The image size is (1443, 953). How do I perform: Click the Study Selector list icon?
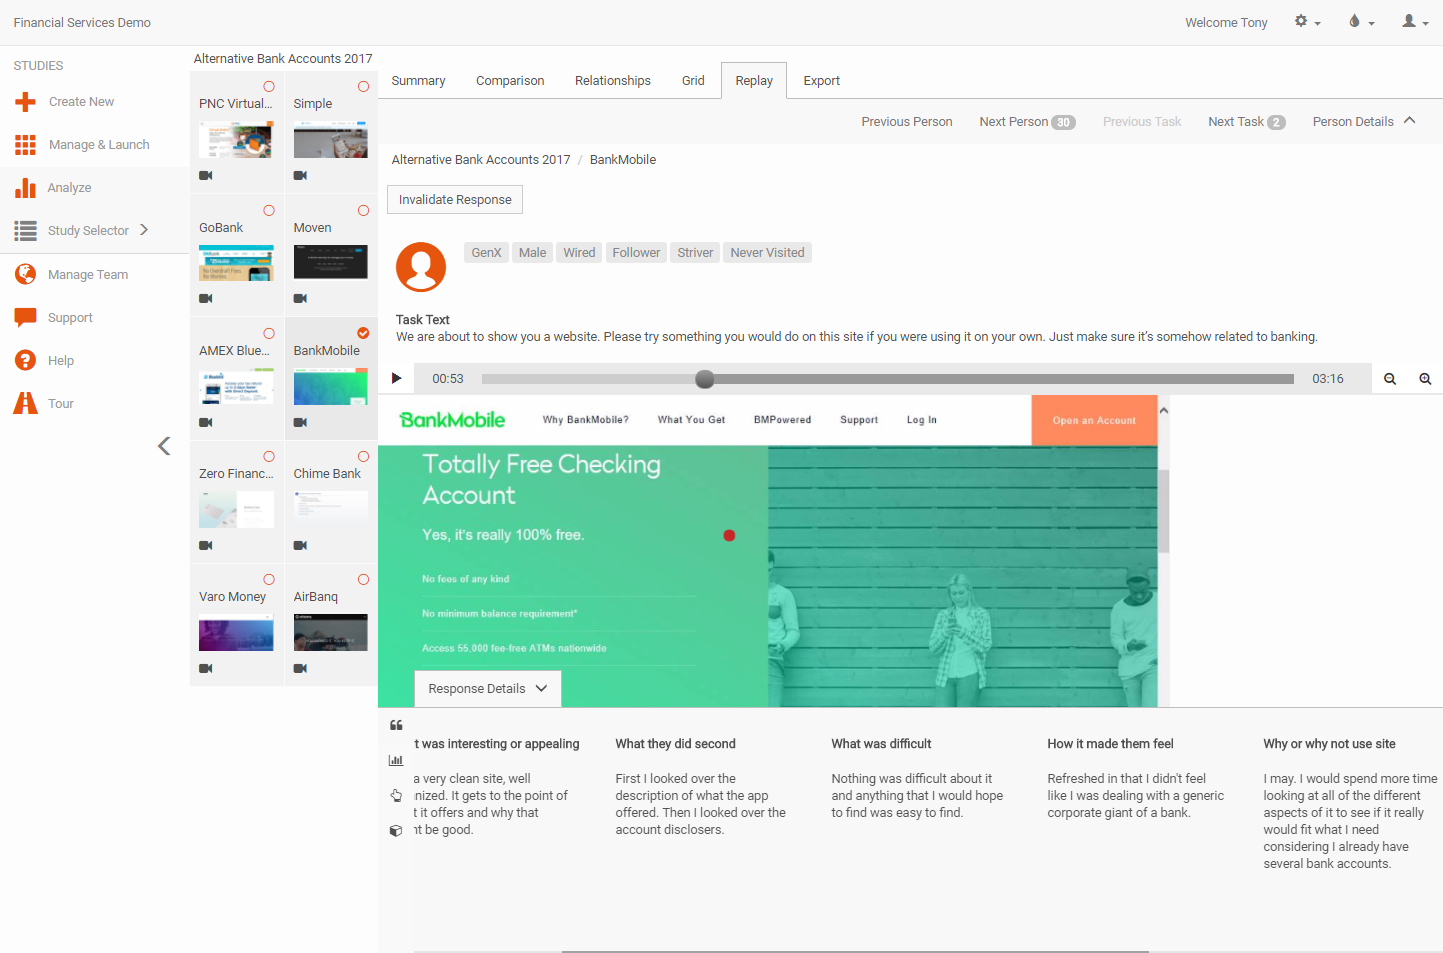(26, 231)
